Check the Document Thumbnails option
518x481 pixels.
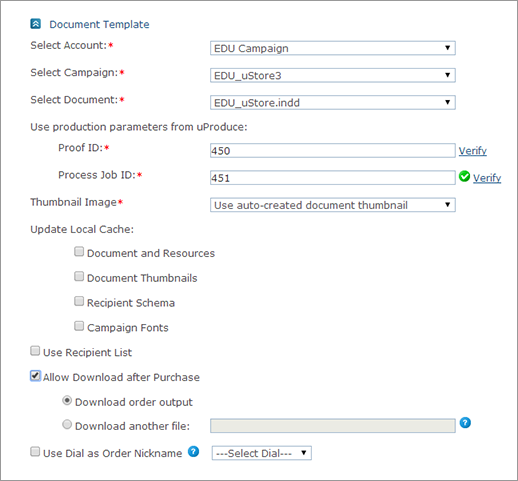click(79, 276)
